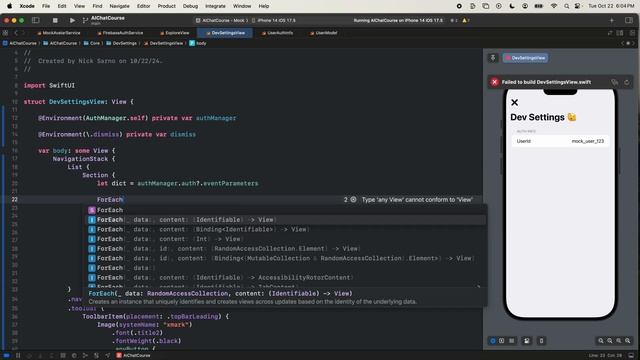Click the authManager variable on line 12
Screen dimensions: 640x360
(x=216, y=118)
